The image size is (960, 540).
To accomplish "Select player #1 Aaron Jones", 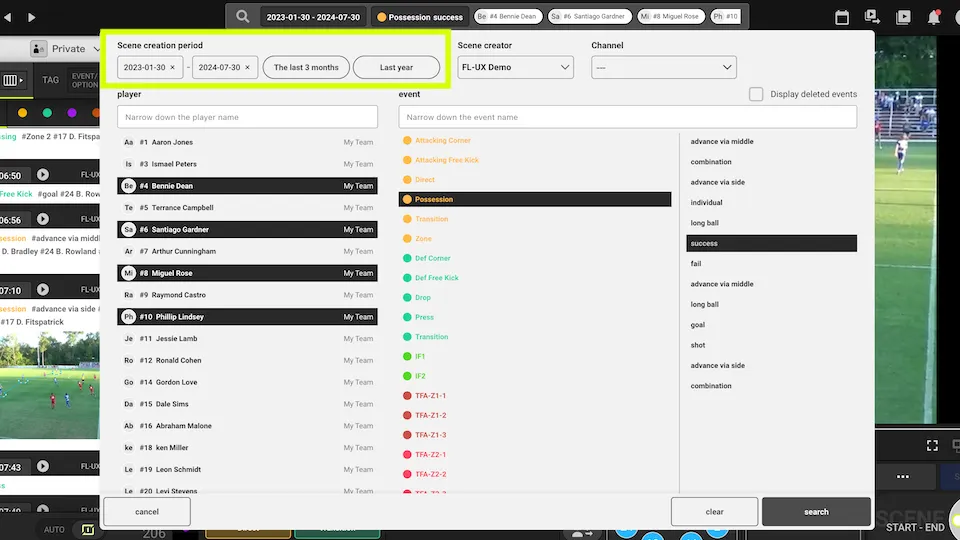I will 247,142.
